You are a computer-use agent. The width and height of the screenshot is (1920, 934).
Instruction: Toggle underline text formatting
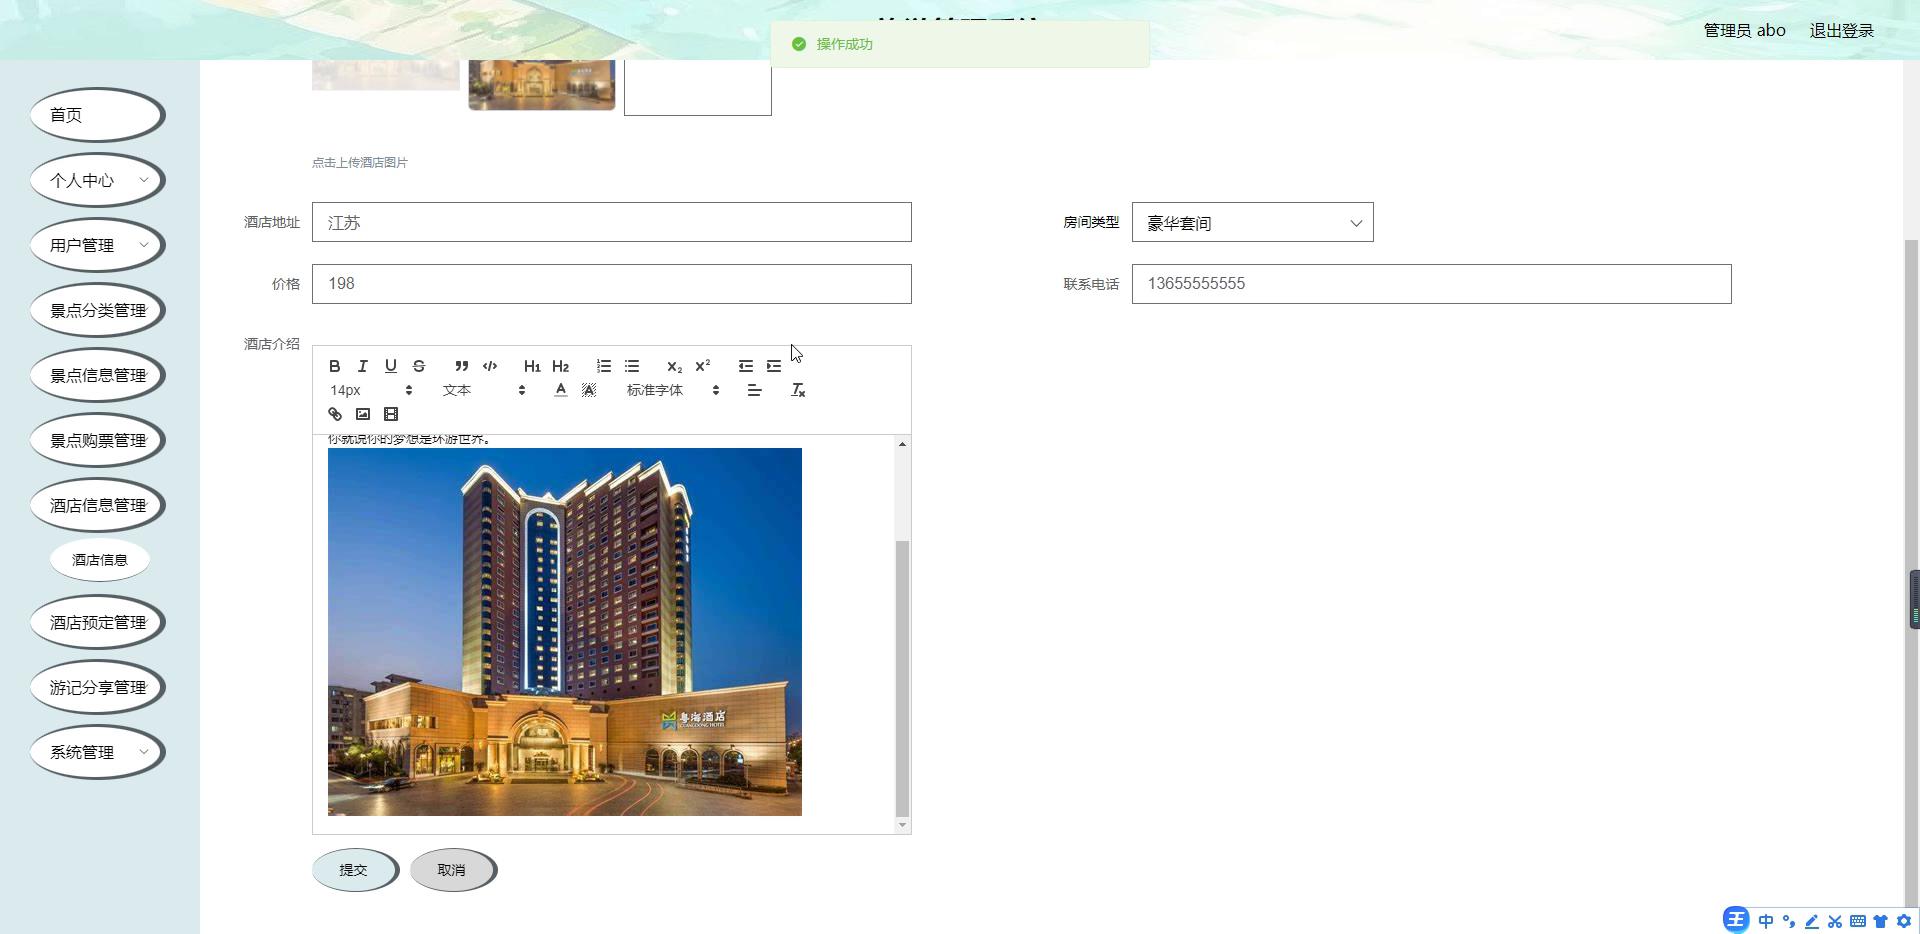click(391, 366)
